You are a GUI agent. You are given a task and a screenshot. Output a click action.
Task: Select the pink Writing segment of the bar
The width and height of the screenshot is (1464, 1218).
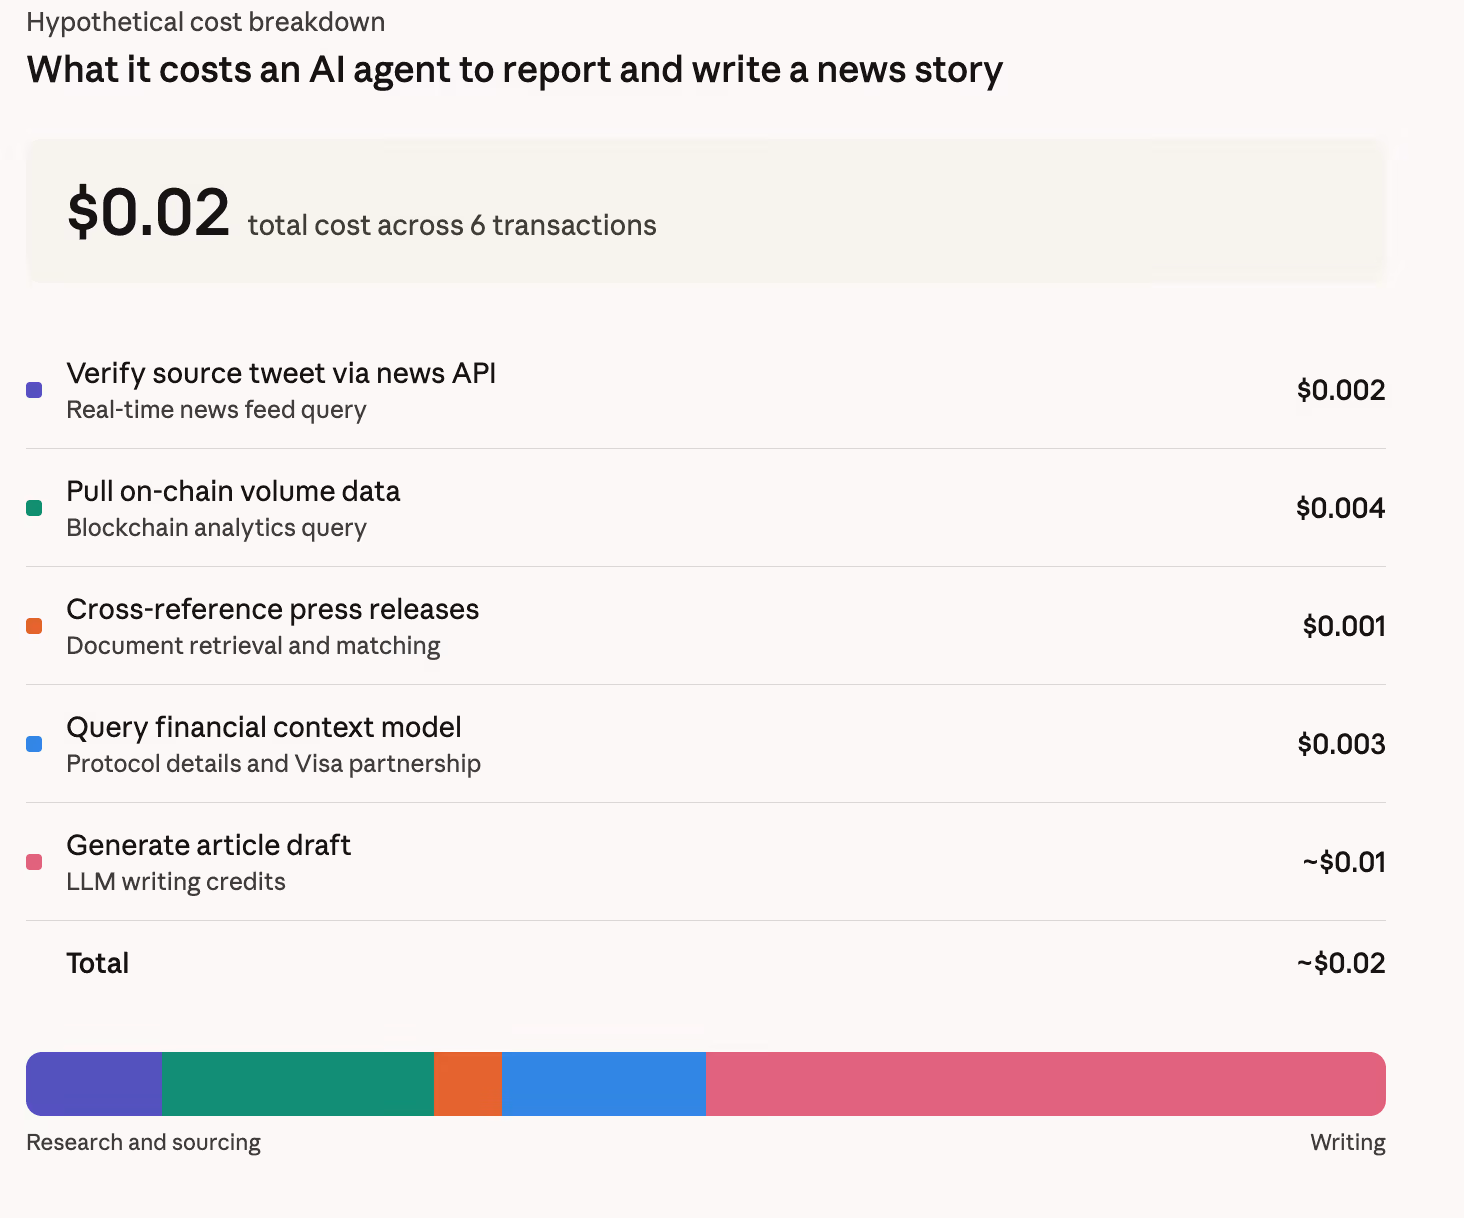1045,1084
